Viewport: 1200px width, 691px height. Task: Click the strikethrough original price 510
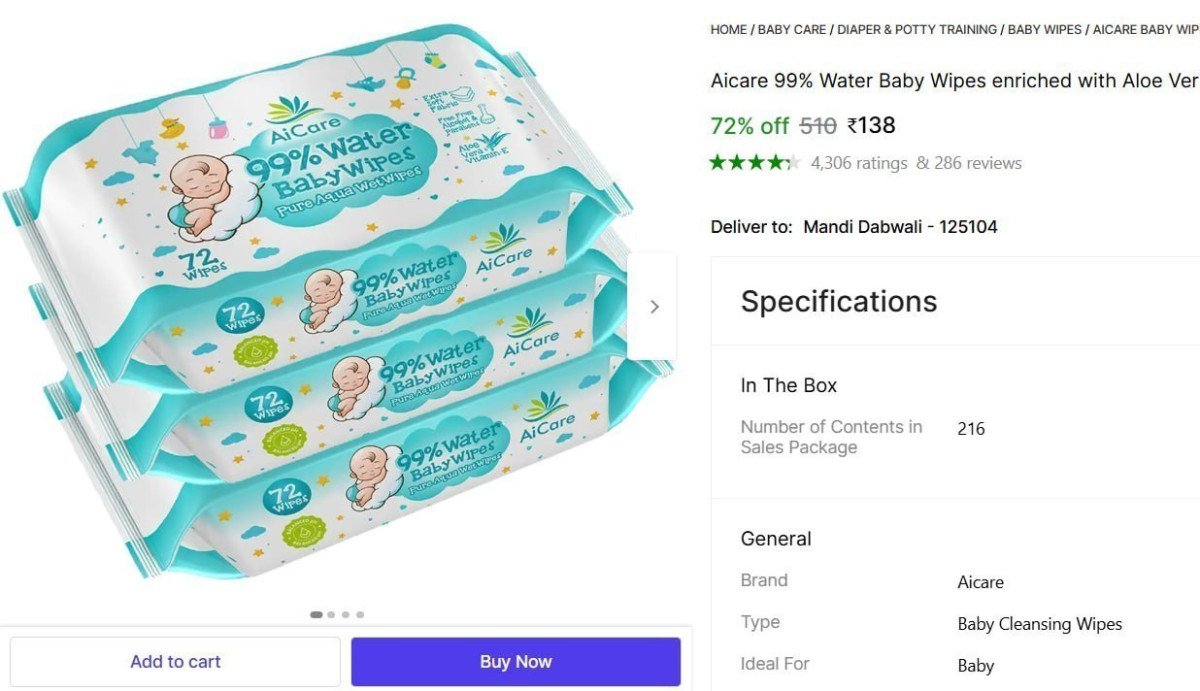pos(820,125)
